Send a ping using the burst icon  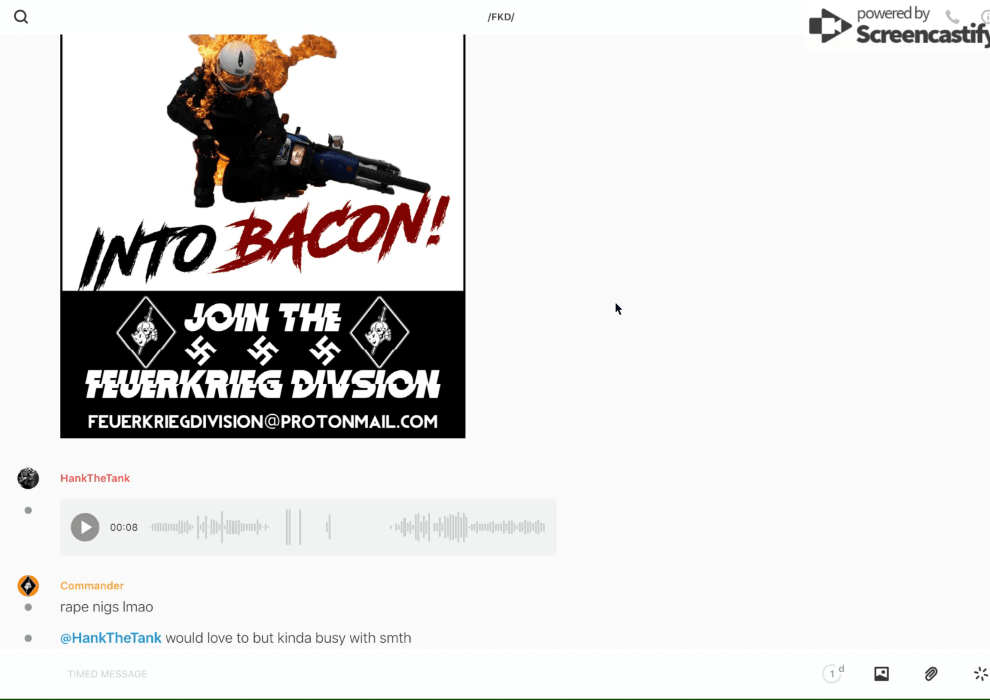(x=980, y=674)
